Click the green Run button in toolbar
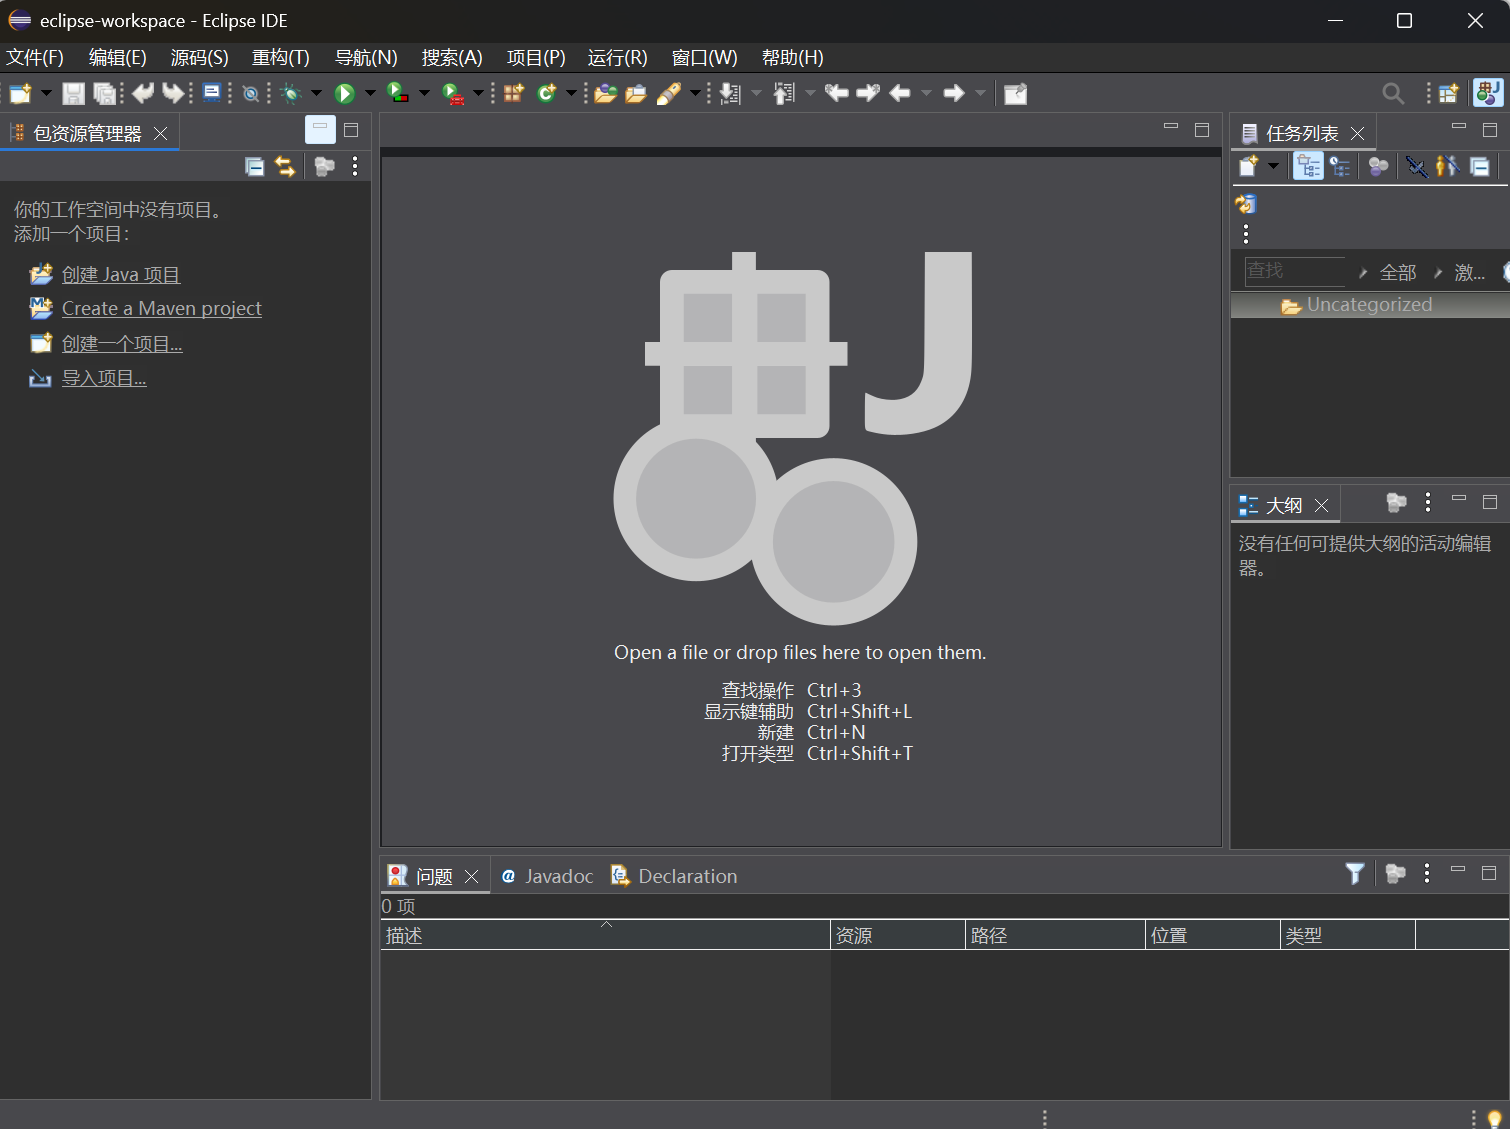Screen dimensions: 1510x1129 point(344,94)
